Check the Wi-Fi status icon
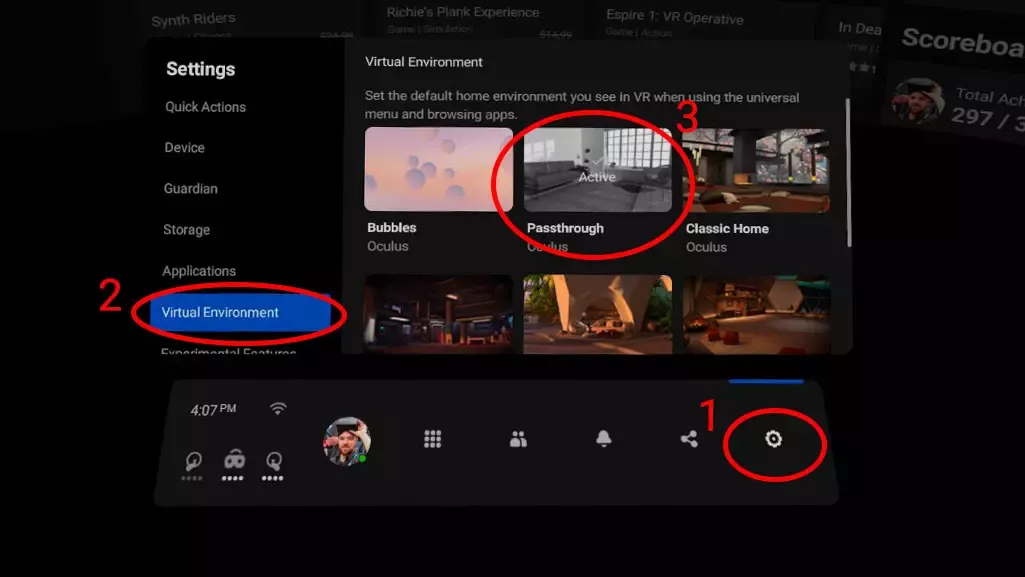 (278, 409)
